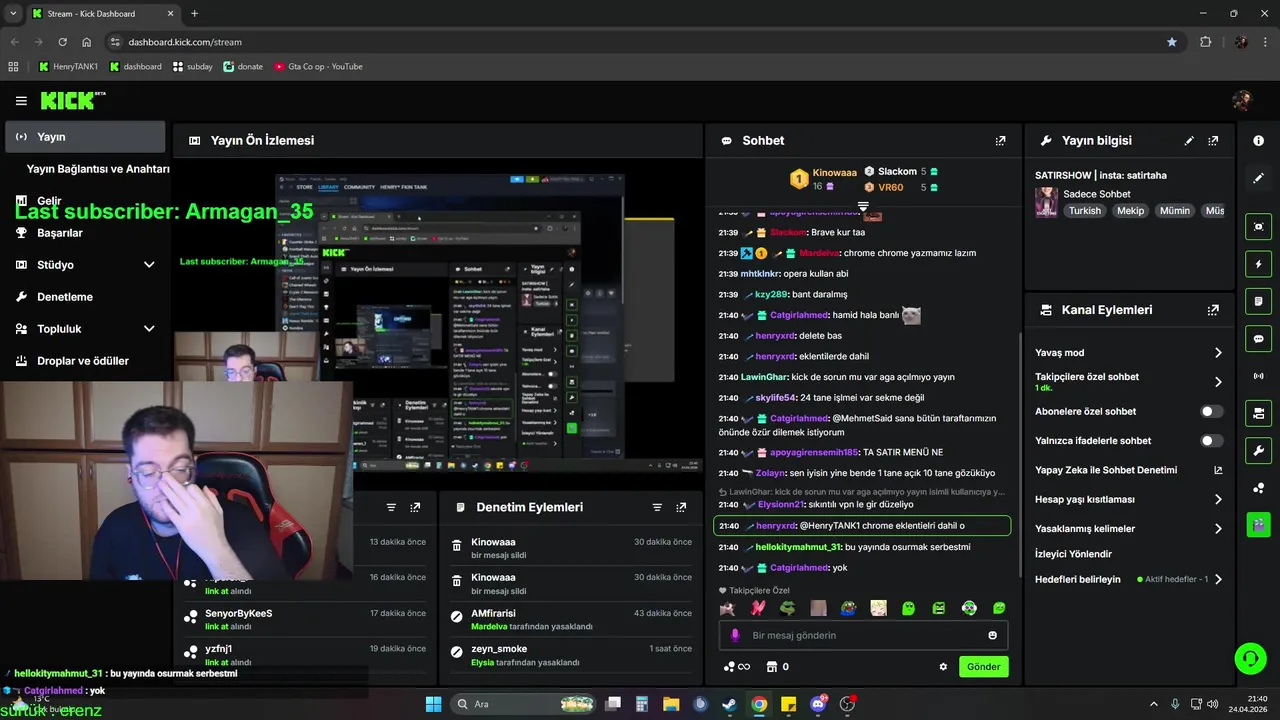
Task: Click the Turkish tag chip
Action: coord(1084,211)
